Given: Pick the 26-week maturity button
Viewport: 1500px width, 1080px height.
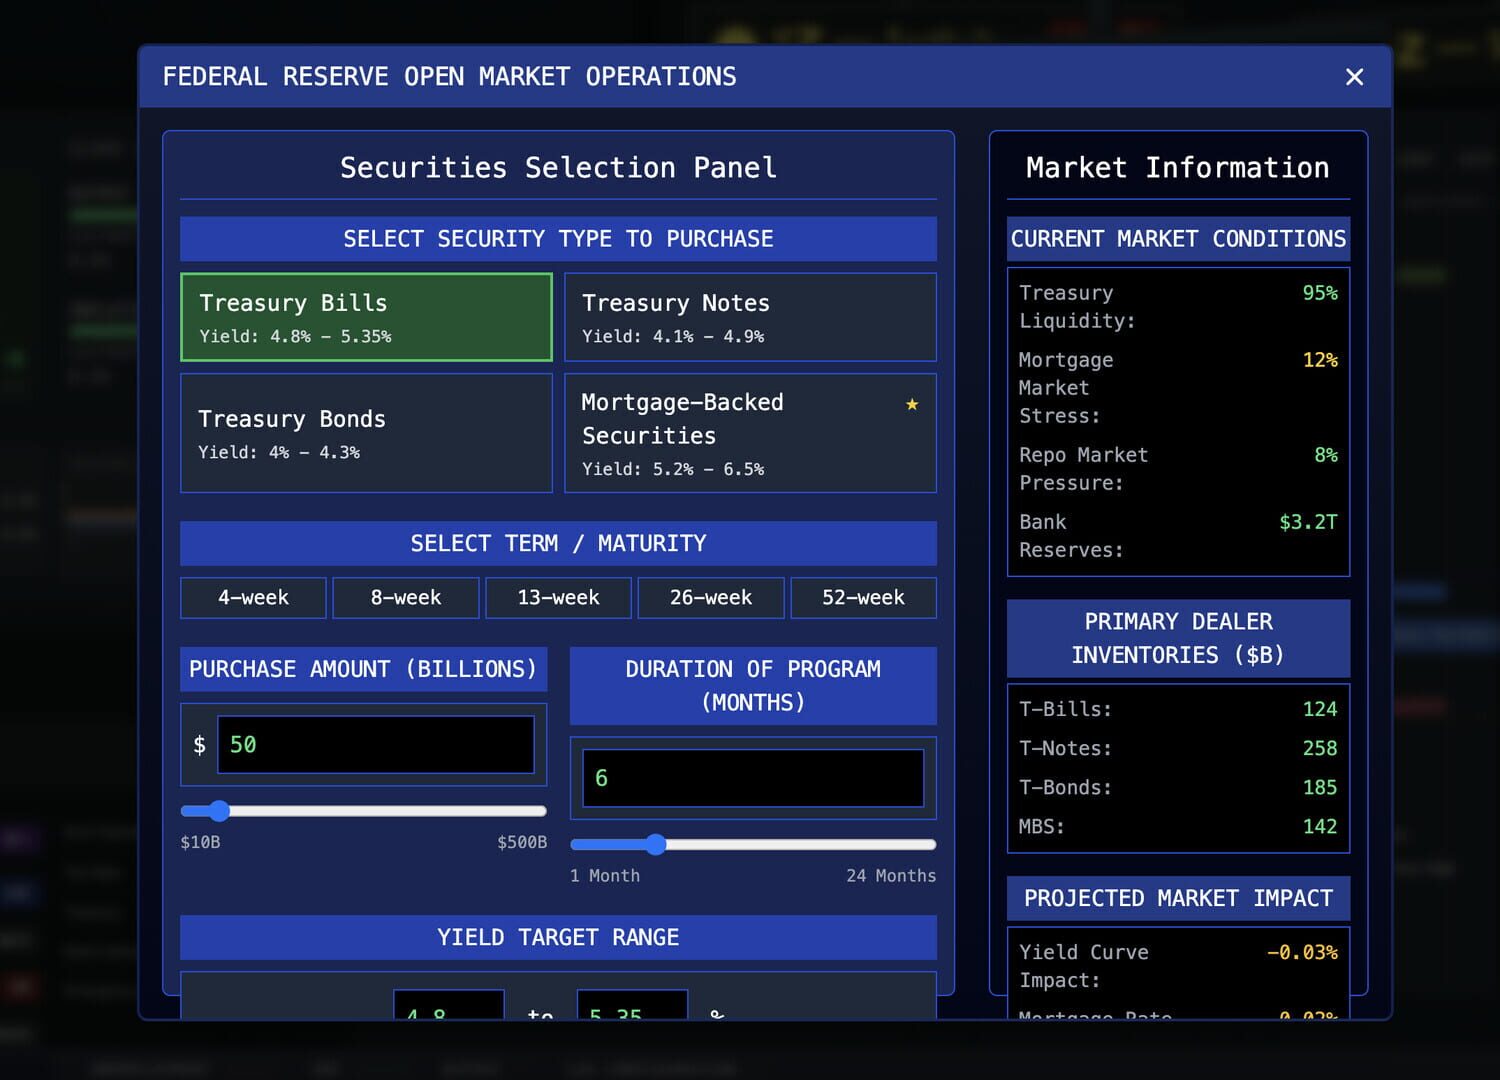Looking at the screenshot, I should pos(710,598).
